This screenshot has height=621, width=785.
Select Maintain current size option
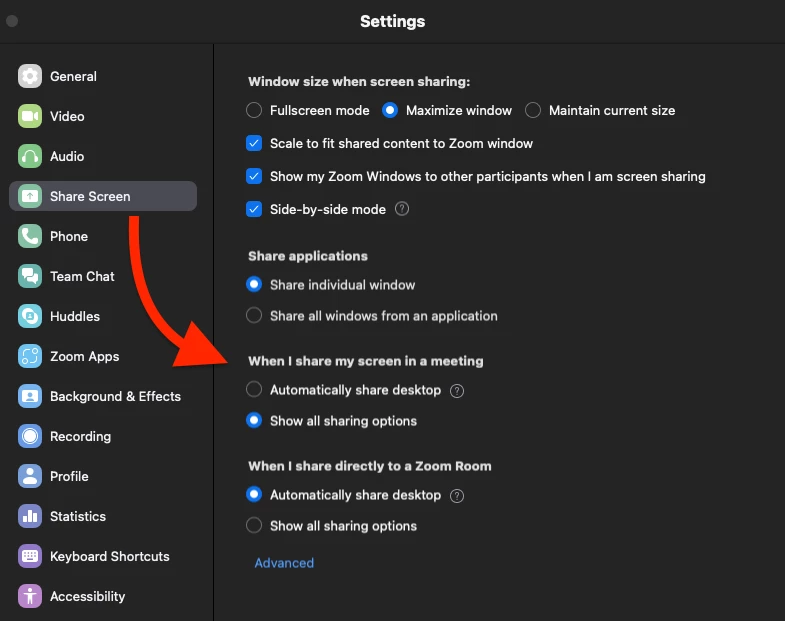(x=533, y=110)
